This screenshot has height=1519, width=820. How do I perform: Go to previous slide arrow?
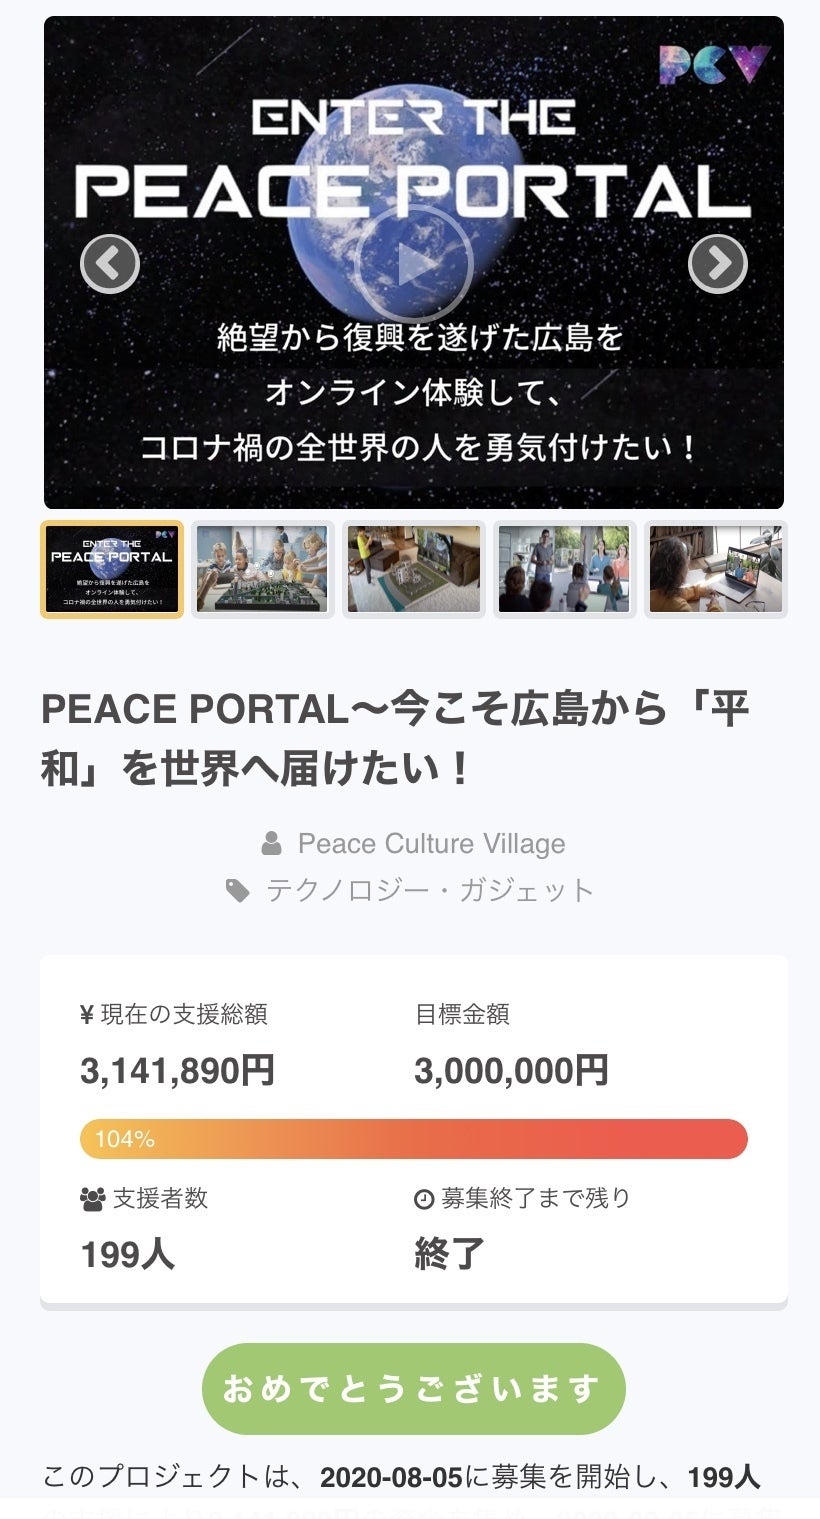[110, 264]
